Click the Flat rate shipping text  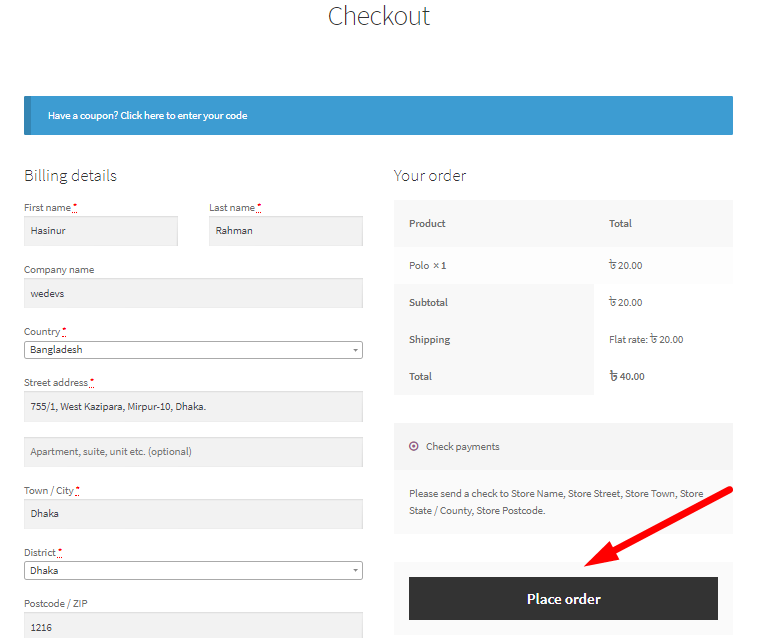(646, 339)
